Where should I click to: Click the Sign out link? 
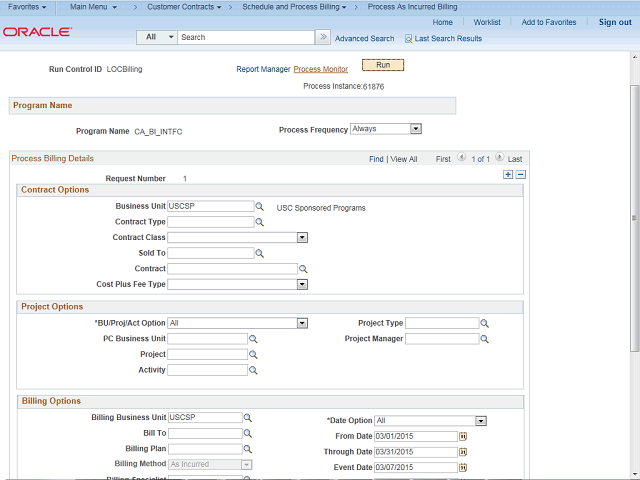coord(614,22)
